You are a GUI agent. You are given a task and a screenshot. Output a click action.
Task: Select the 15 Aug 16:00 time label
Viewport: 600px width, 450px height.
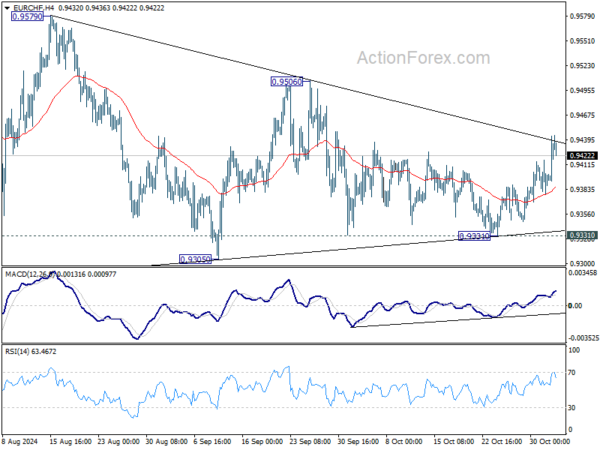pyautogui.click(x=70, y=441)
